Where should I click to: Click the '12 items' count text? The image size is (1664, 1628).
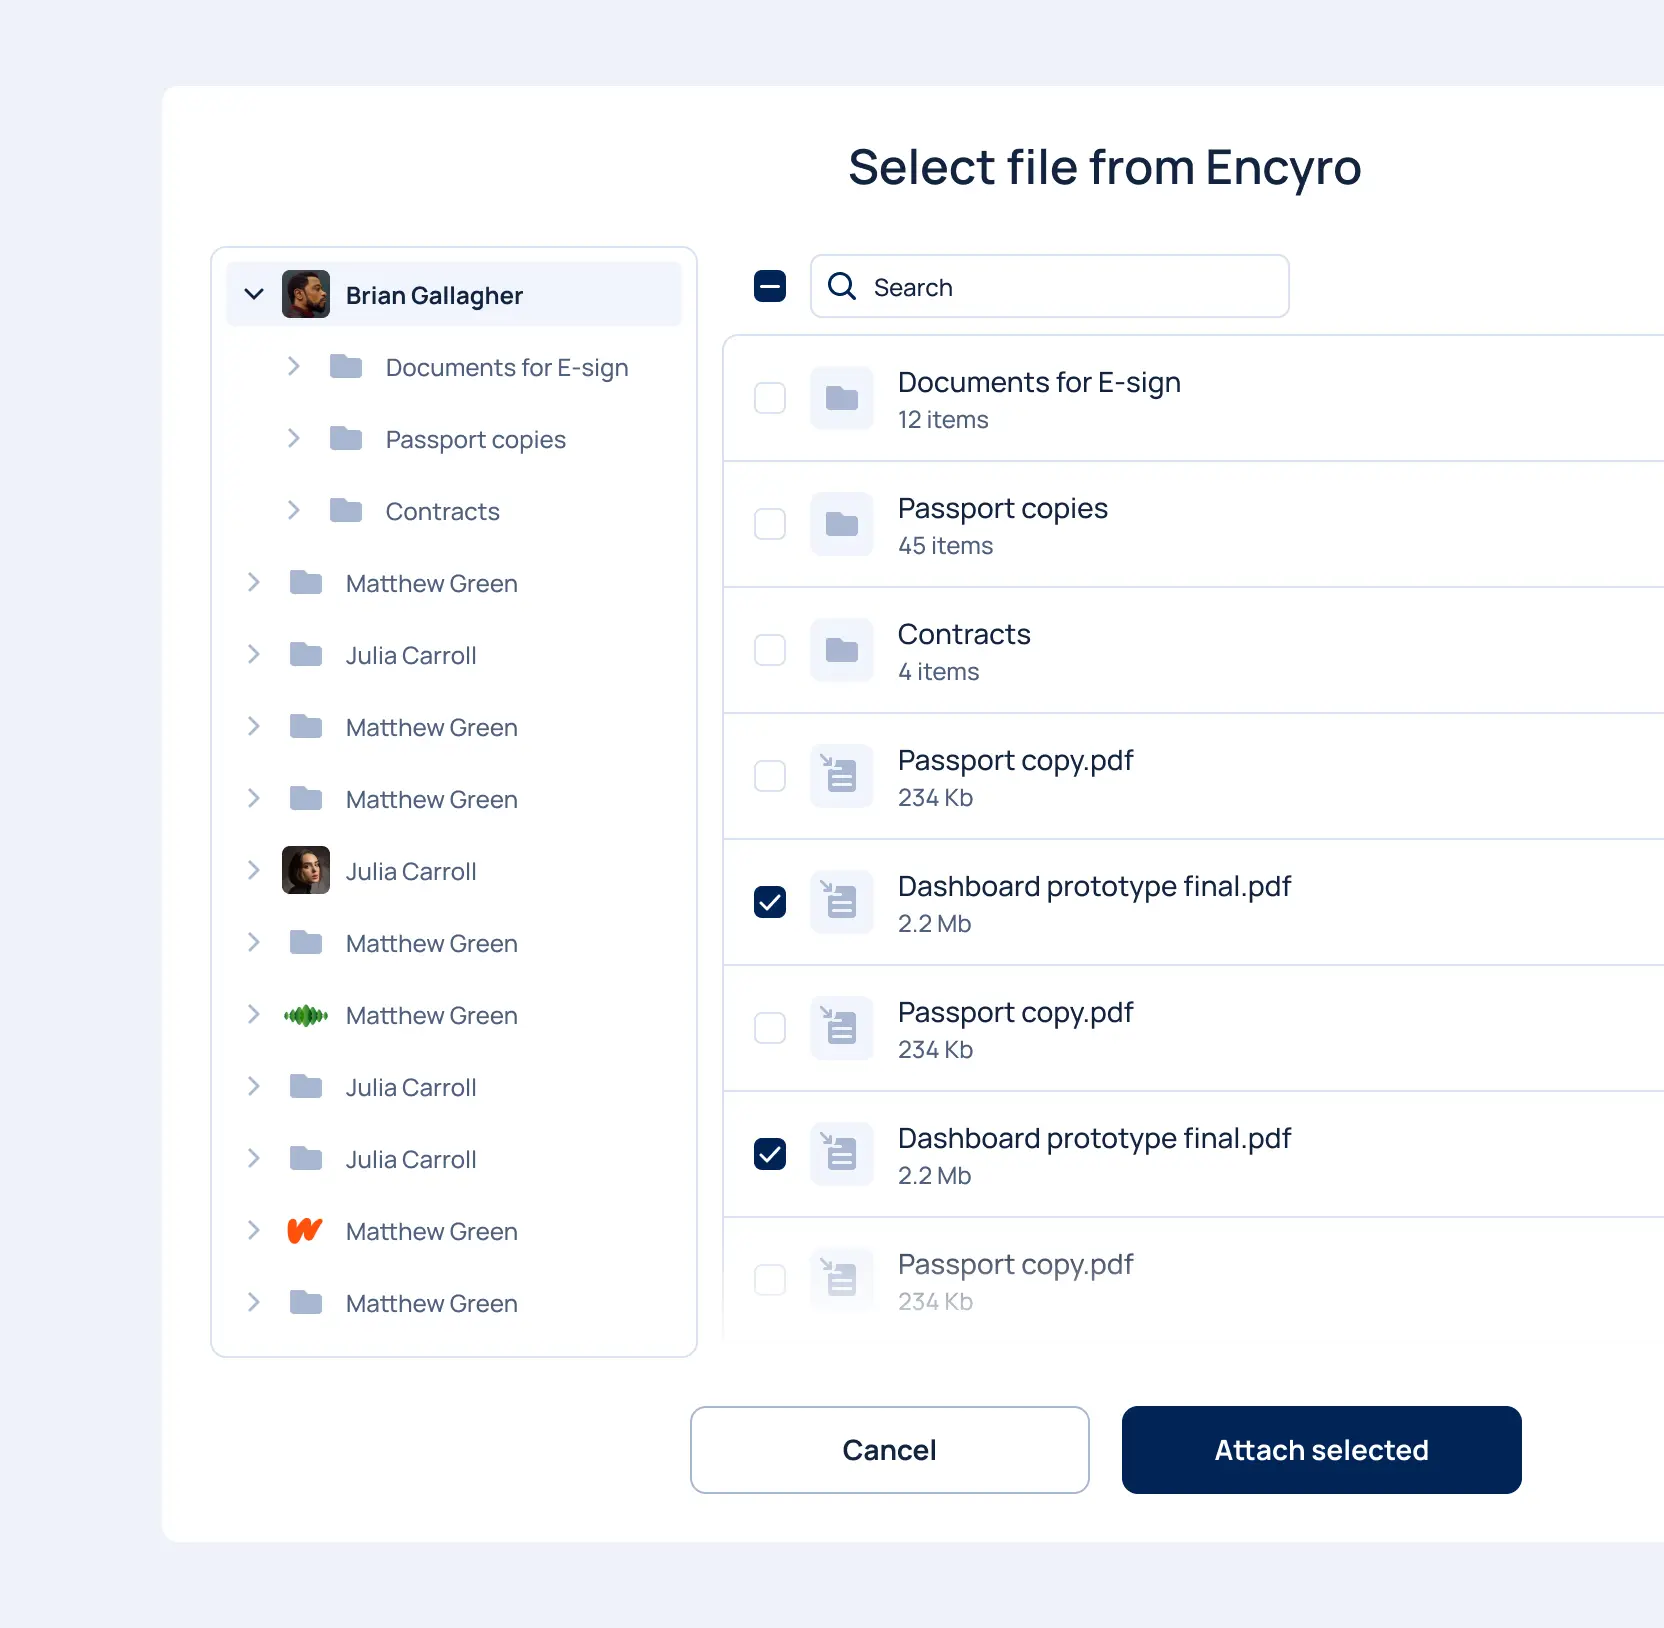[943, 420]
